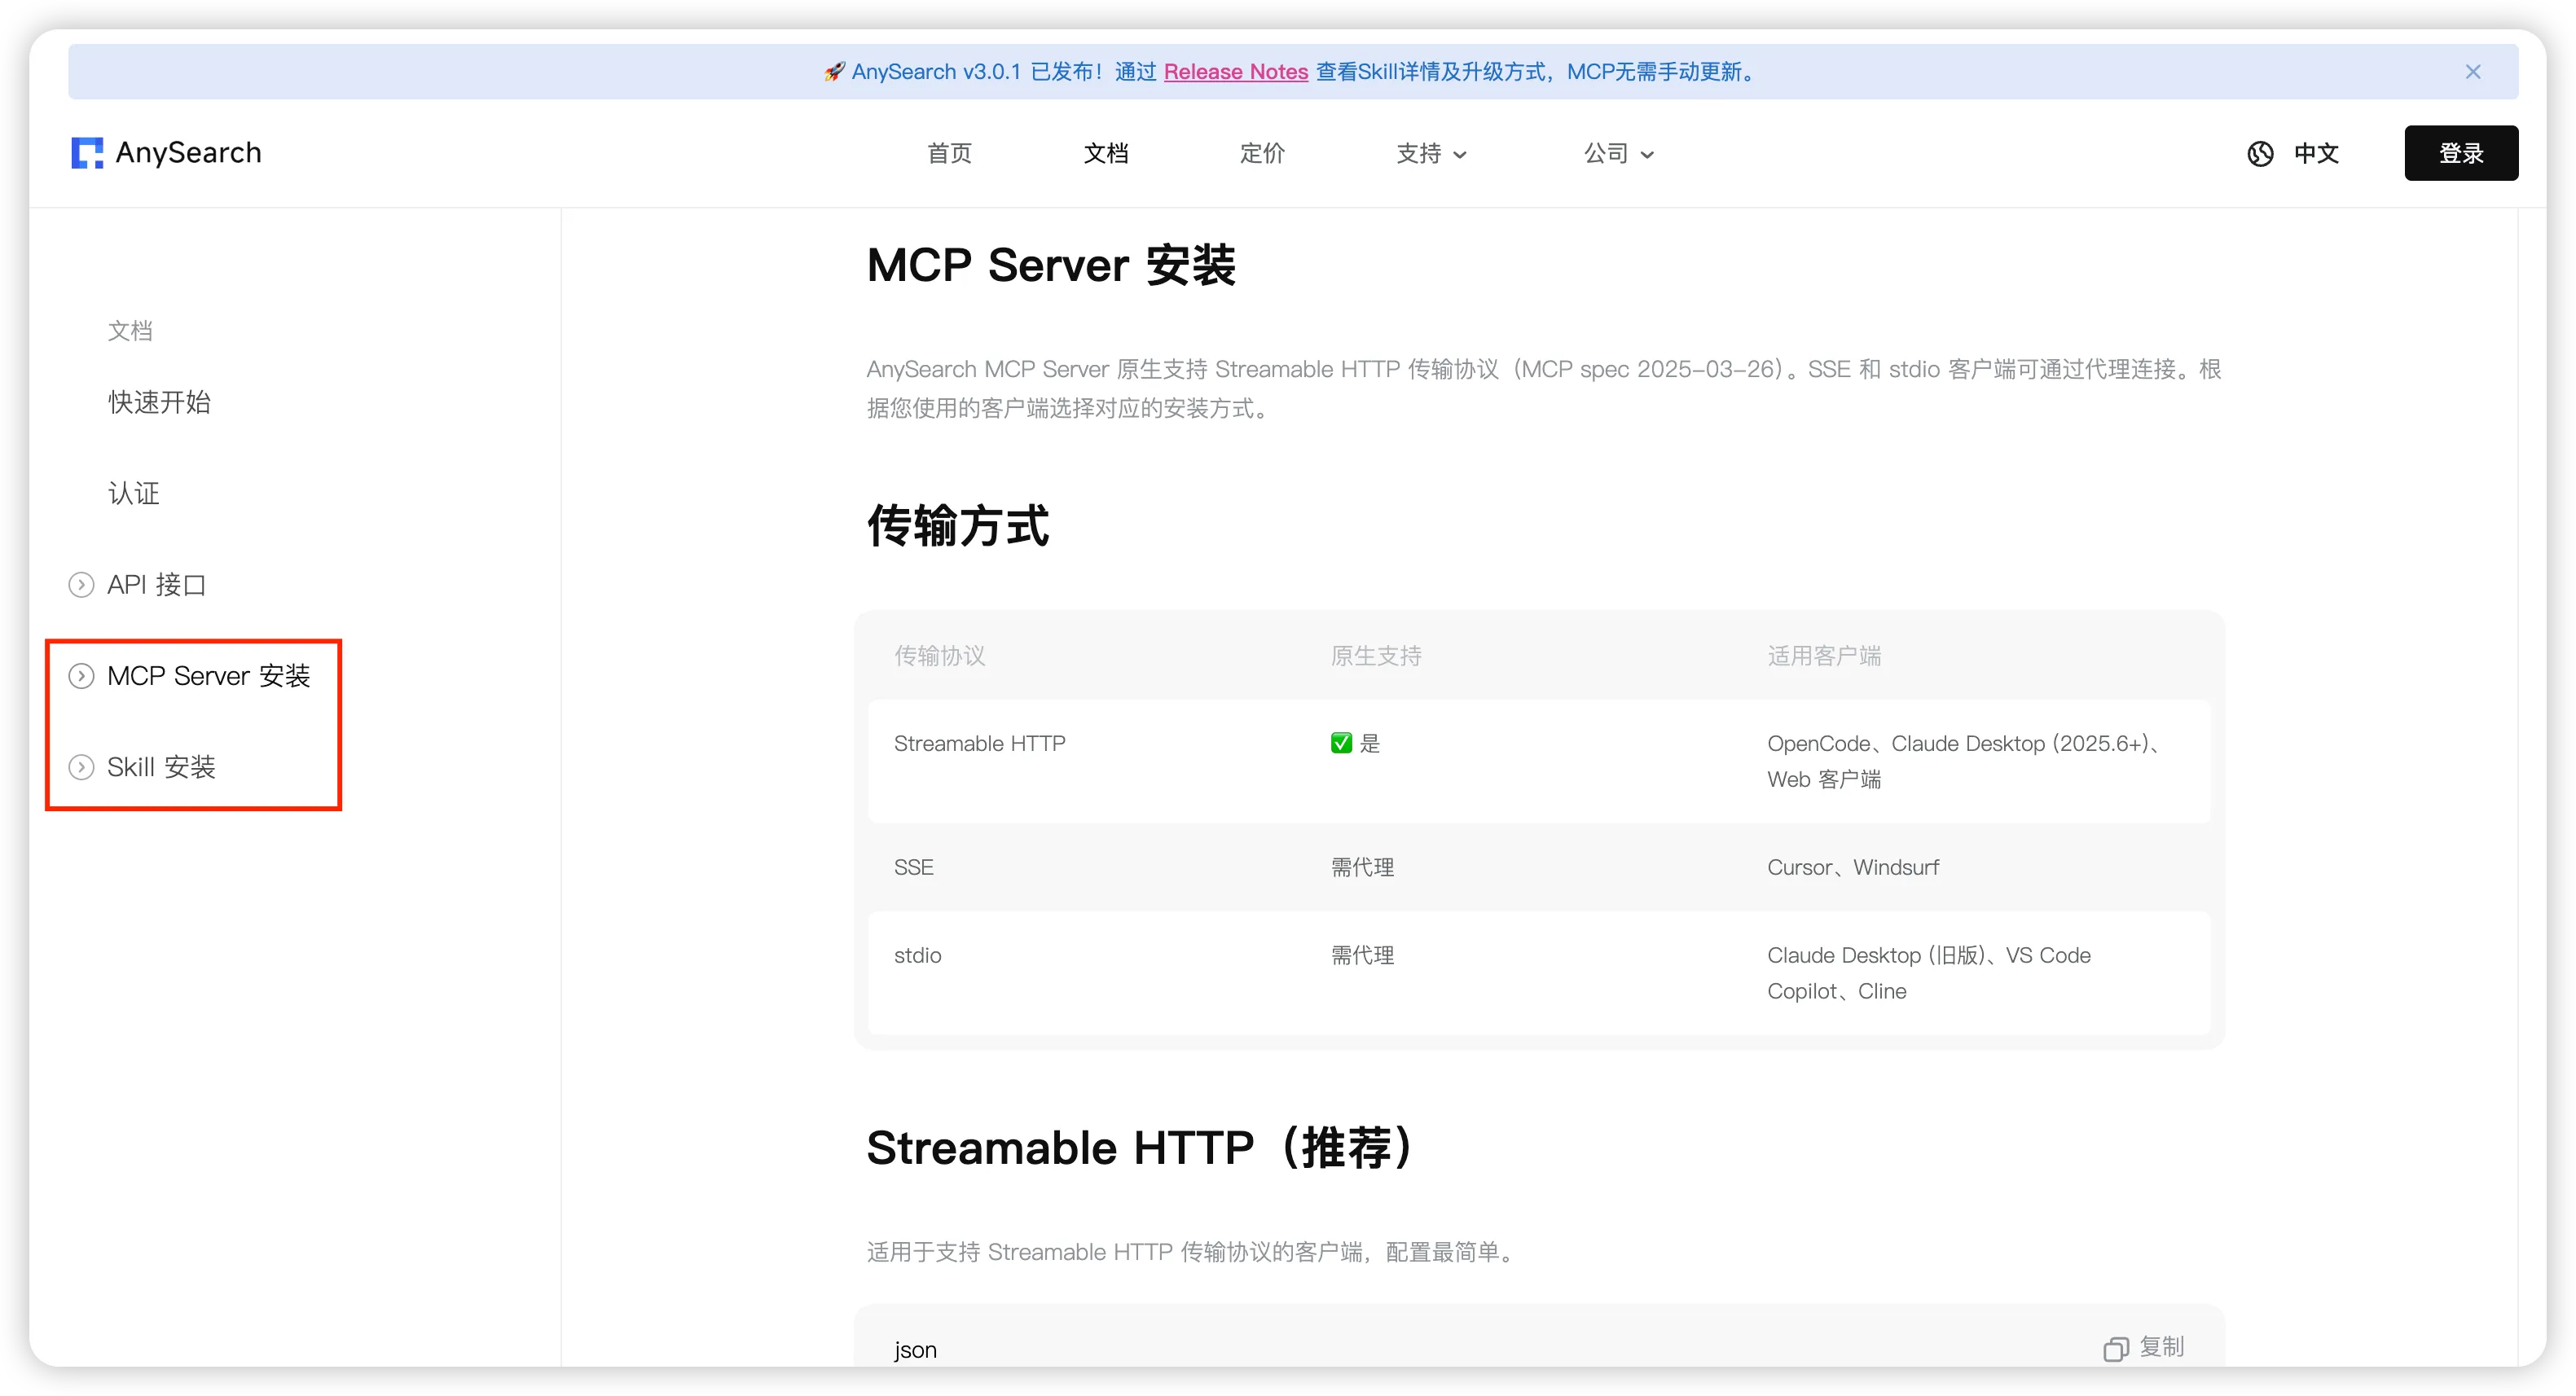Click the AnySearch logo icon
This screenshot has width=2576, height=1396.
click(87, 153)
